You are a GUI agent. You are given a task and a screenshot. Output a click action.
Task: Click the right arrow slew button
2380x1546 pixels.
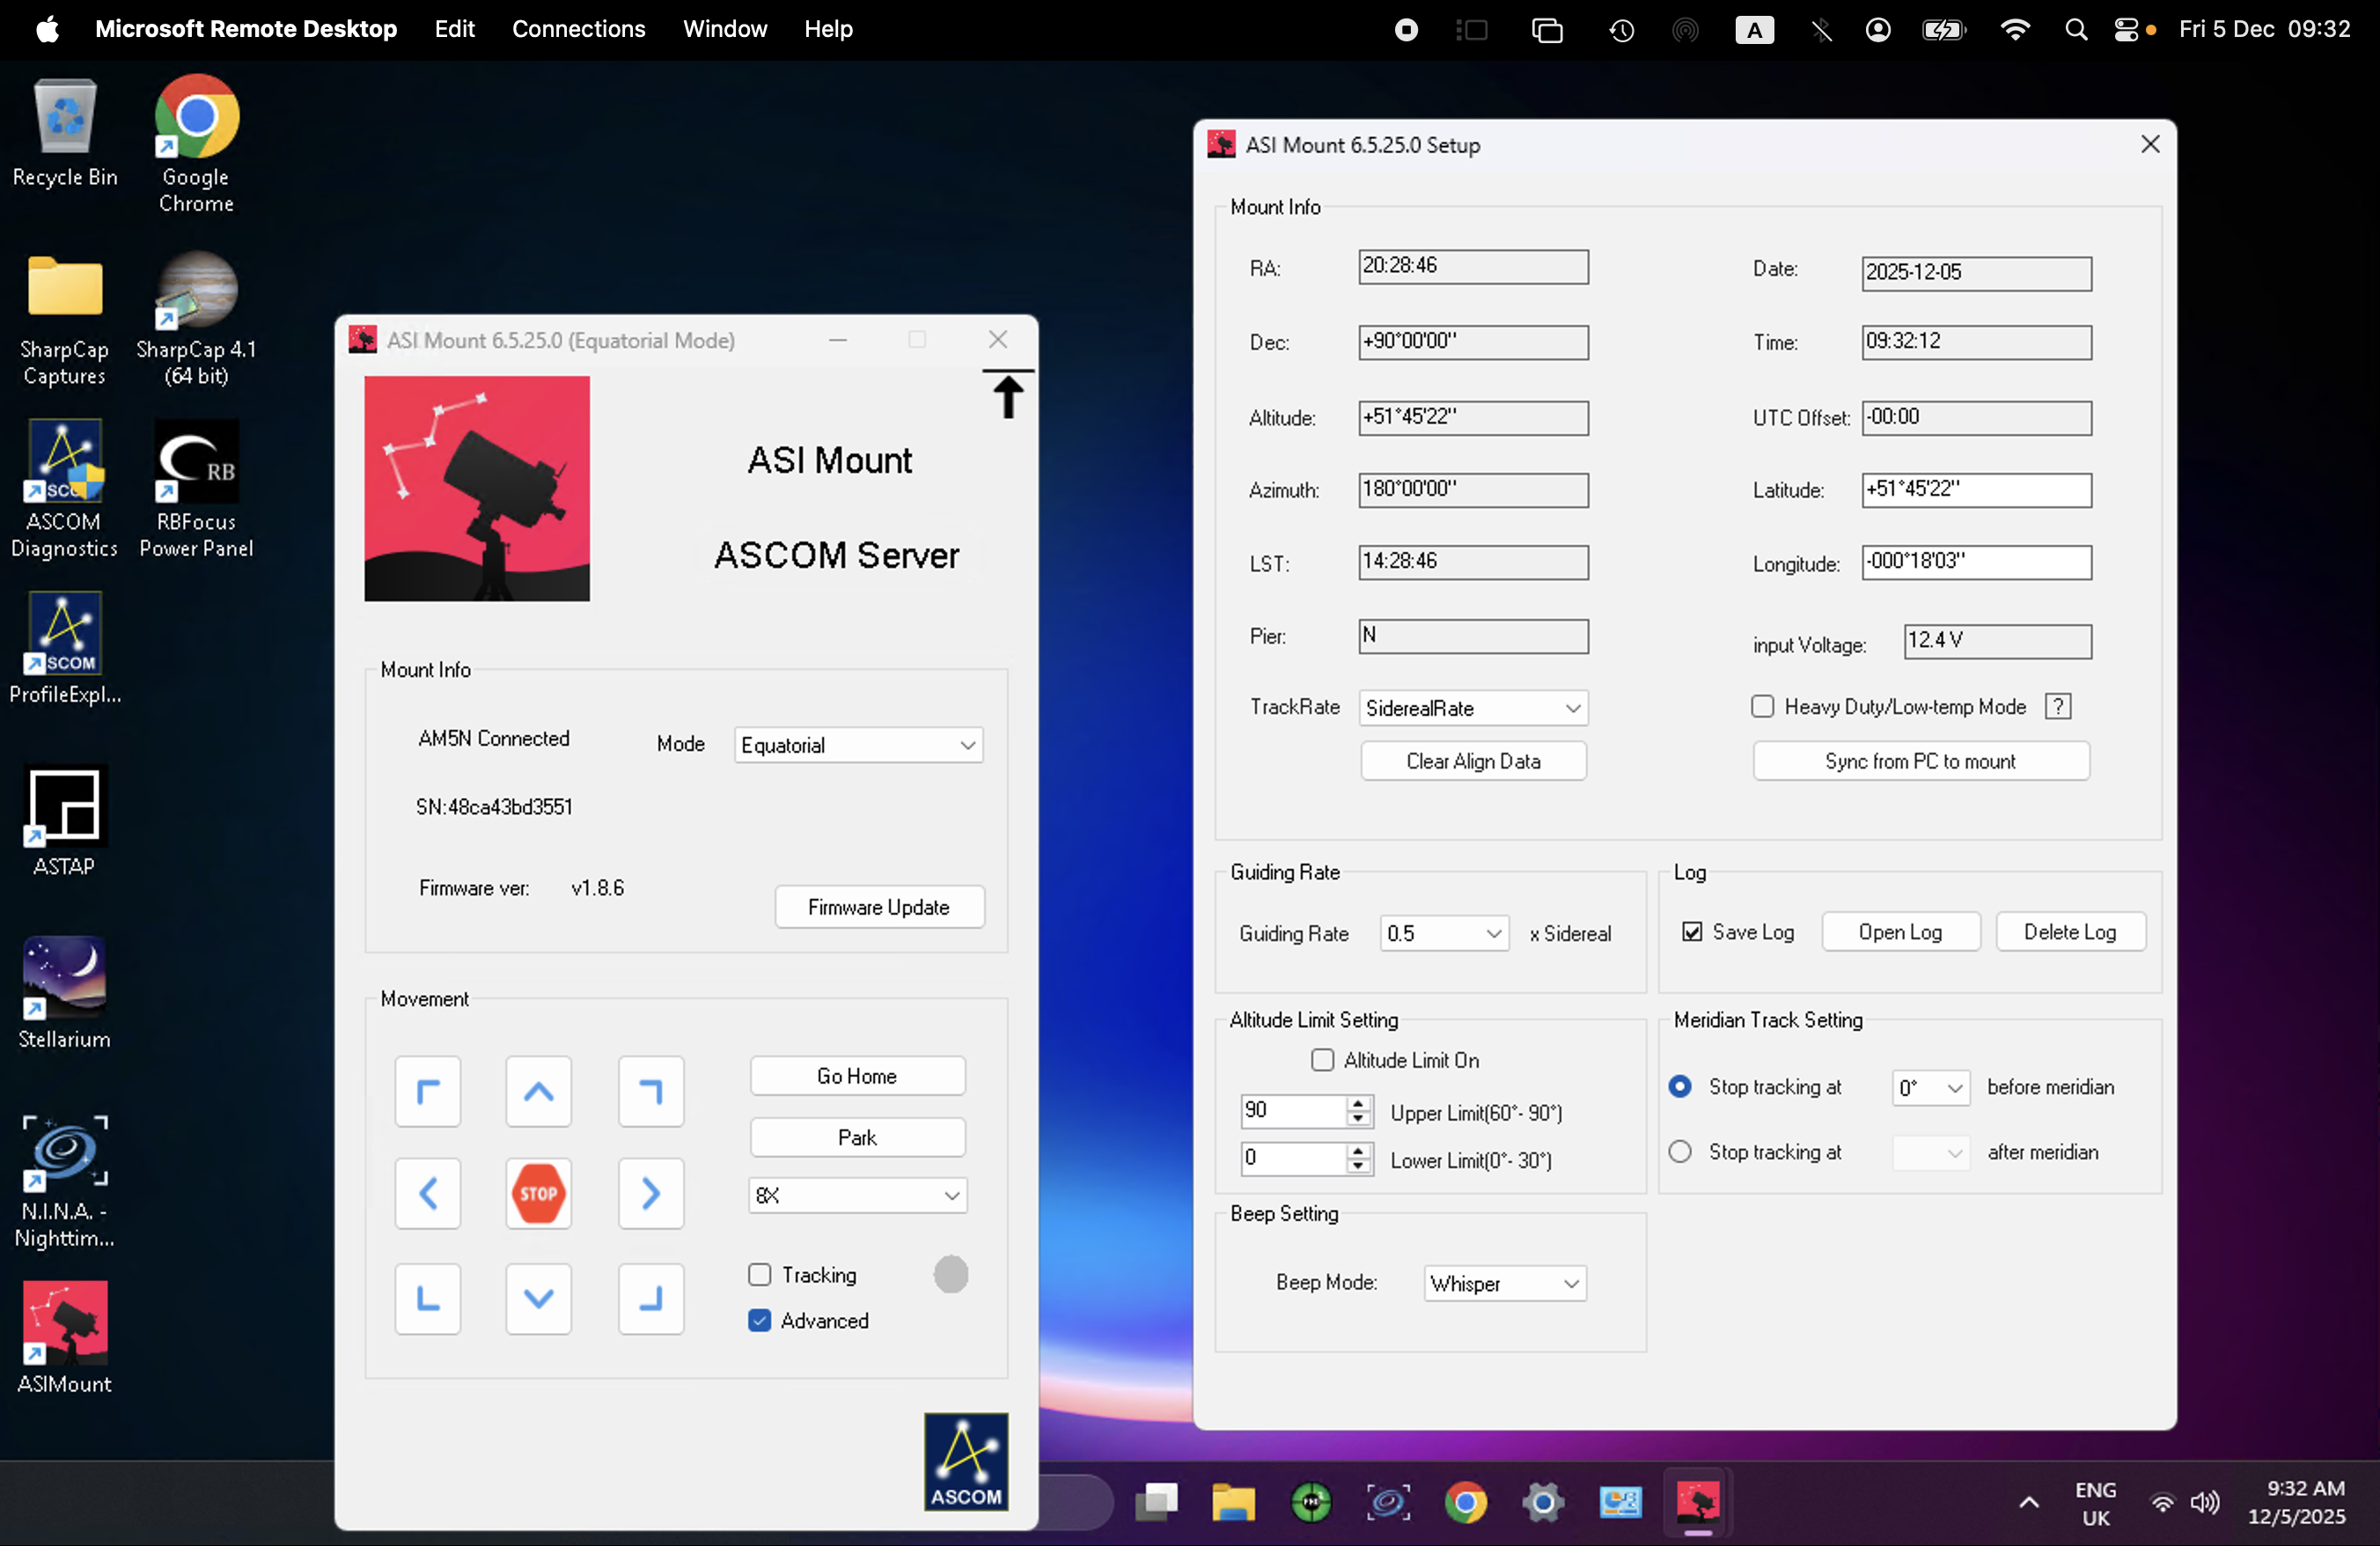point(650,1193)
